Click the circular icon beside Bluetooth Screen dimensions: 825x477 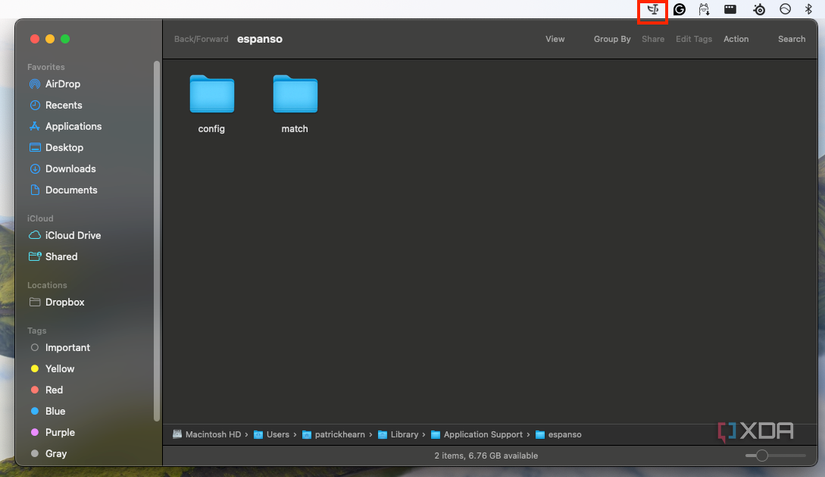click(x=785, y=9)
